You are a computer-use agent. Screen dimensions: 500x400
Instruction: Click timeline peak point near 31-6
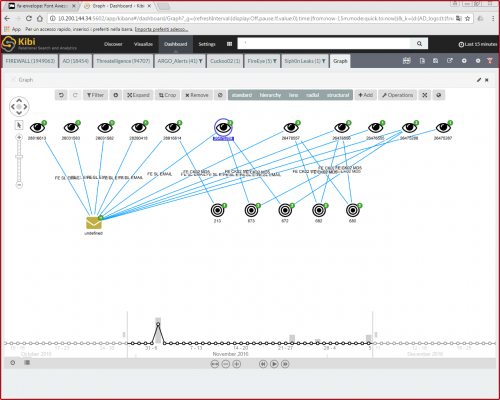pos(158,324)
